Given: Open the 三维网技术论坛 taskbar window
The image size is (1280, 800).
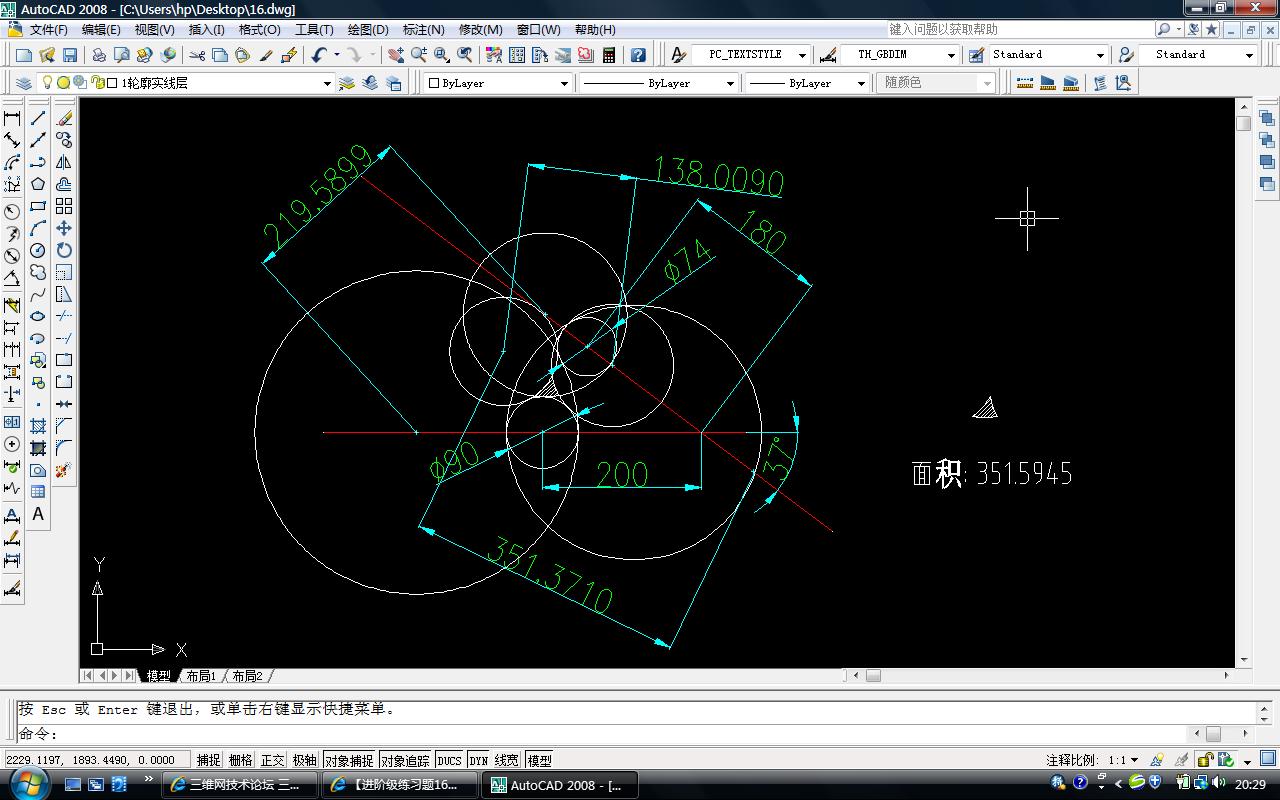Looking at the screenshot, I should coord(239,785).
